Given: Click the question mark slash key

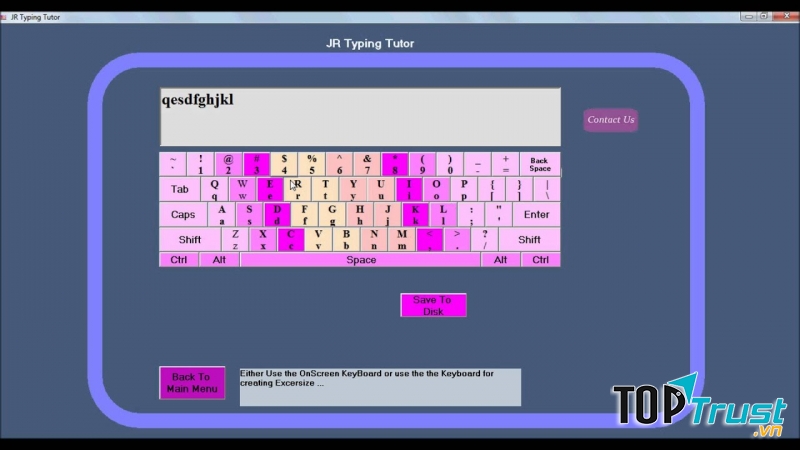Looking at the screenshot, I should (485, 240).
